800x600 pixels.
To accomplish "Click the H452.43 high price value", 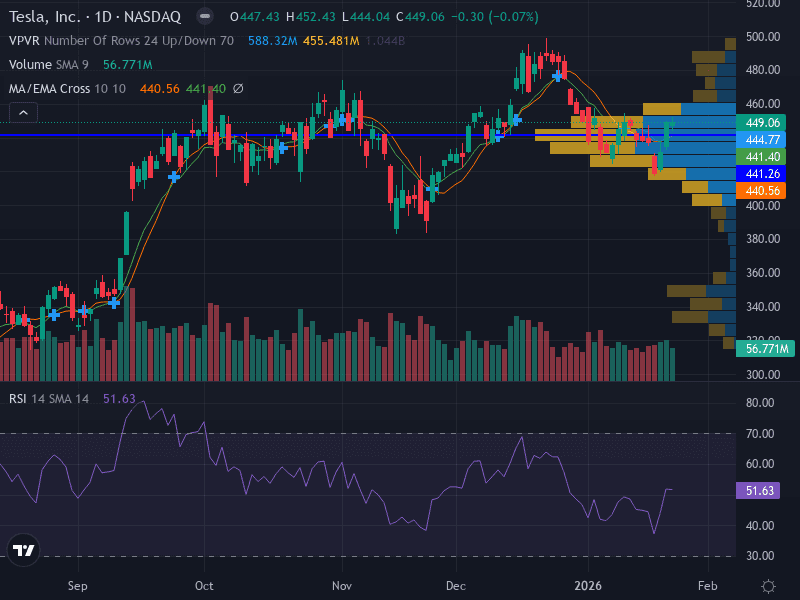I will (311, 17).
